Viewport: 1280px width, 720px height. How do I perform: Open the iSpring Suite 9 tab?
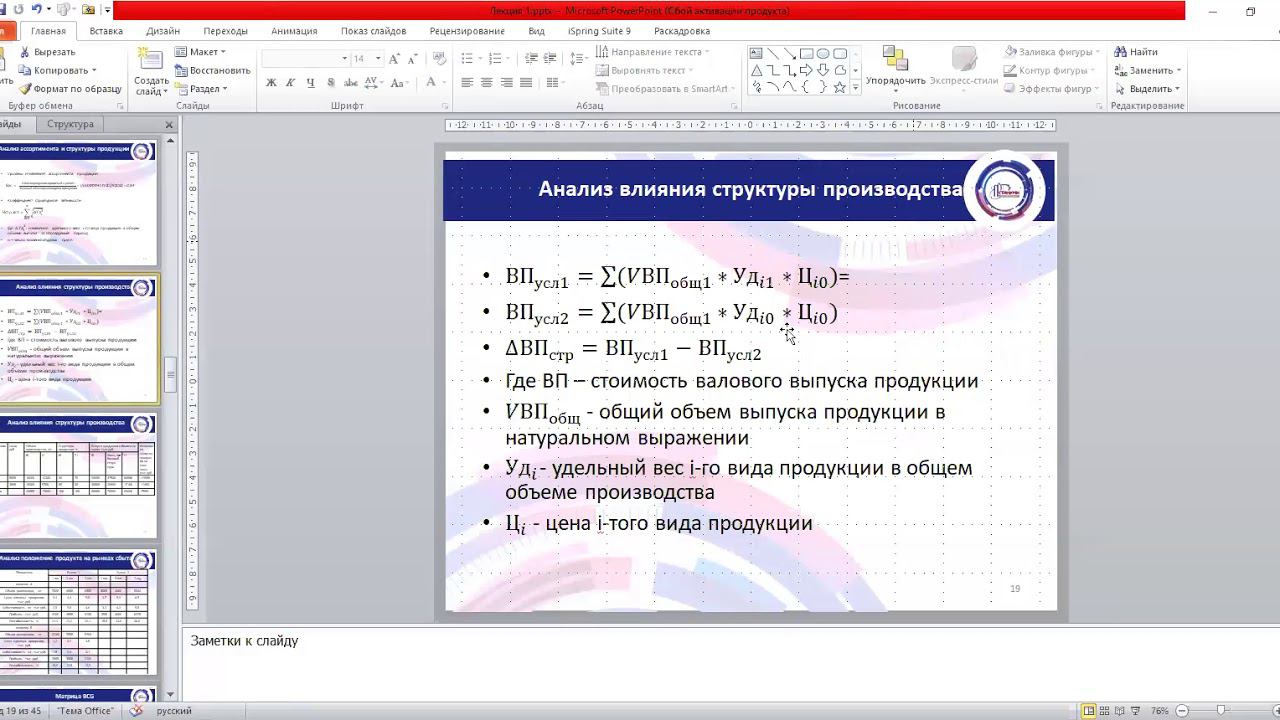[x=599, y=31]
